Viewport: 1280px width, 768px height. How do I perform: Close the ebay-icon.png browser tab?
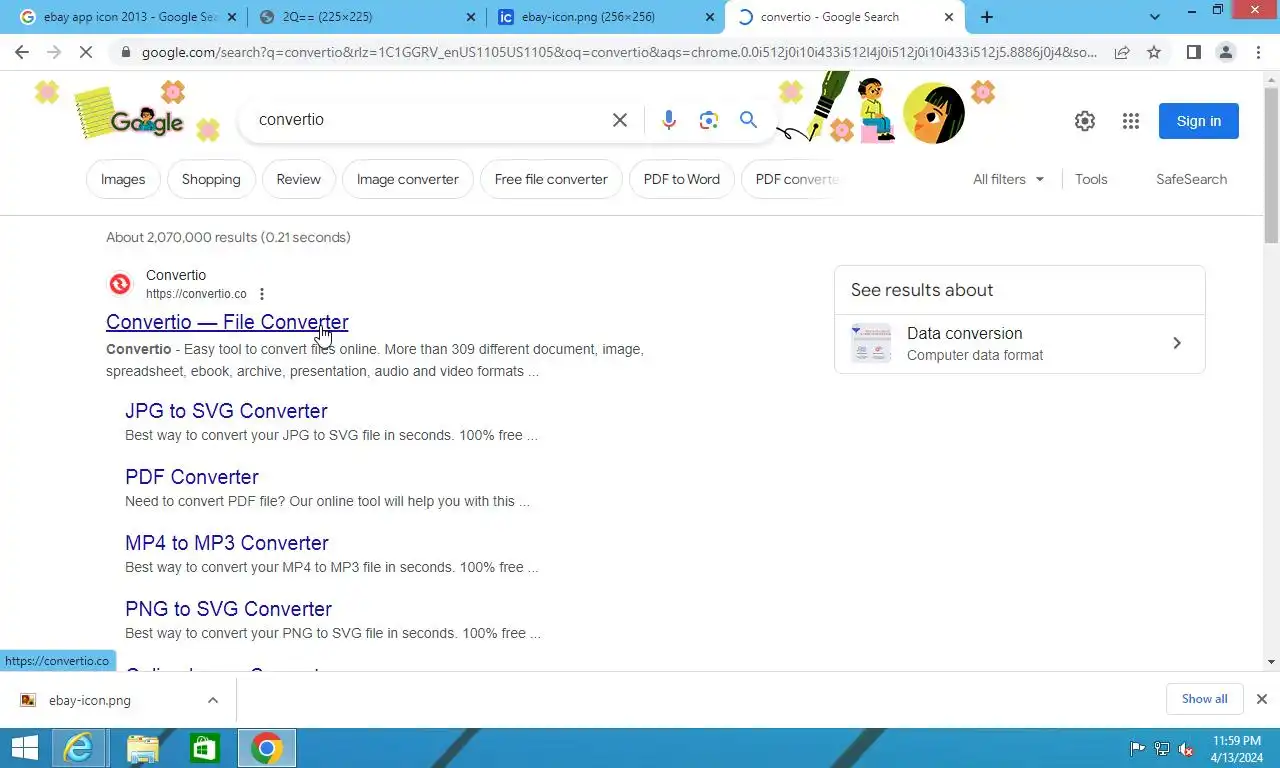point(710,17)
